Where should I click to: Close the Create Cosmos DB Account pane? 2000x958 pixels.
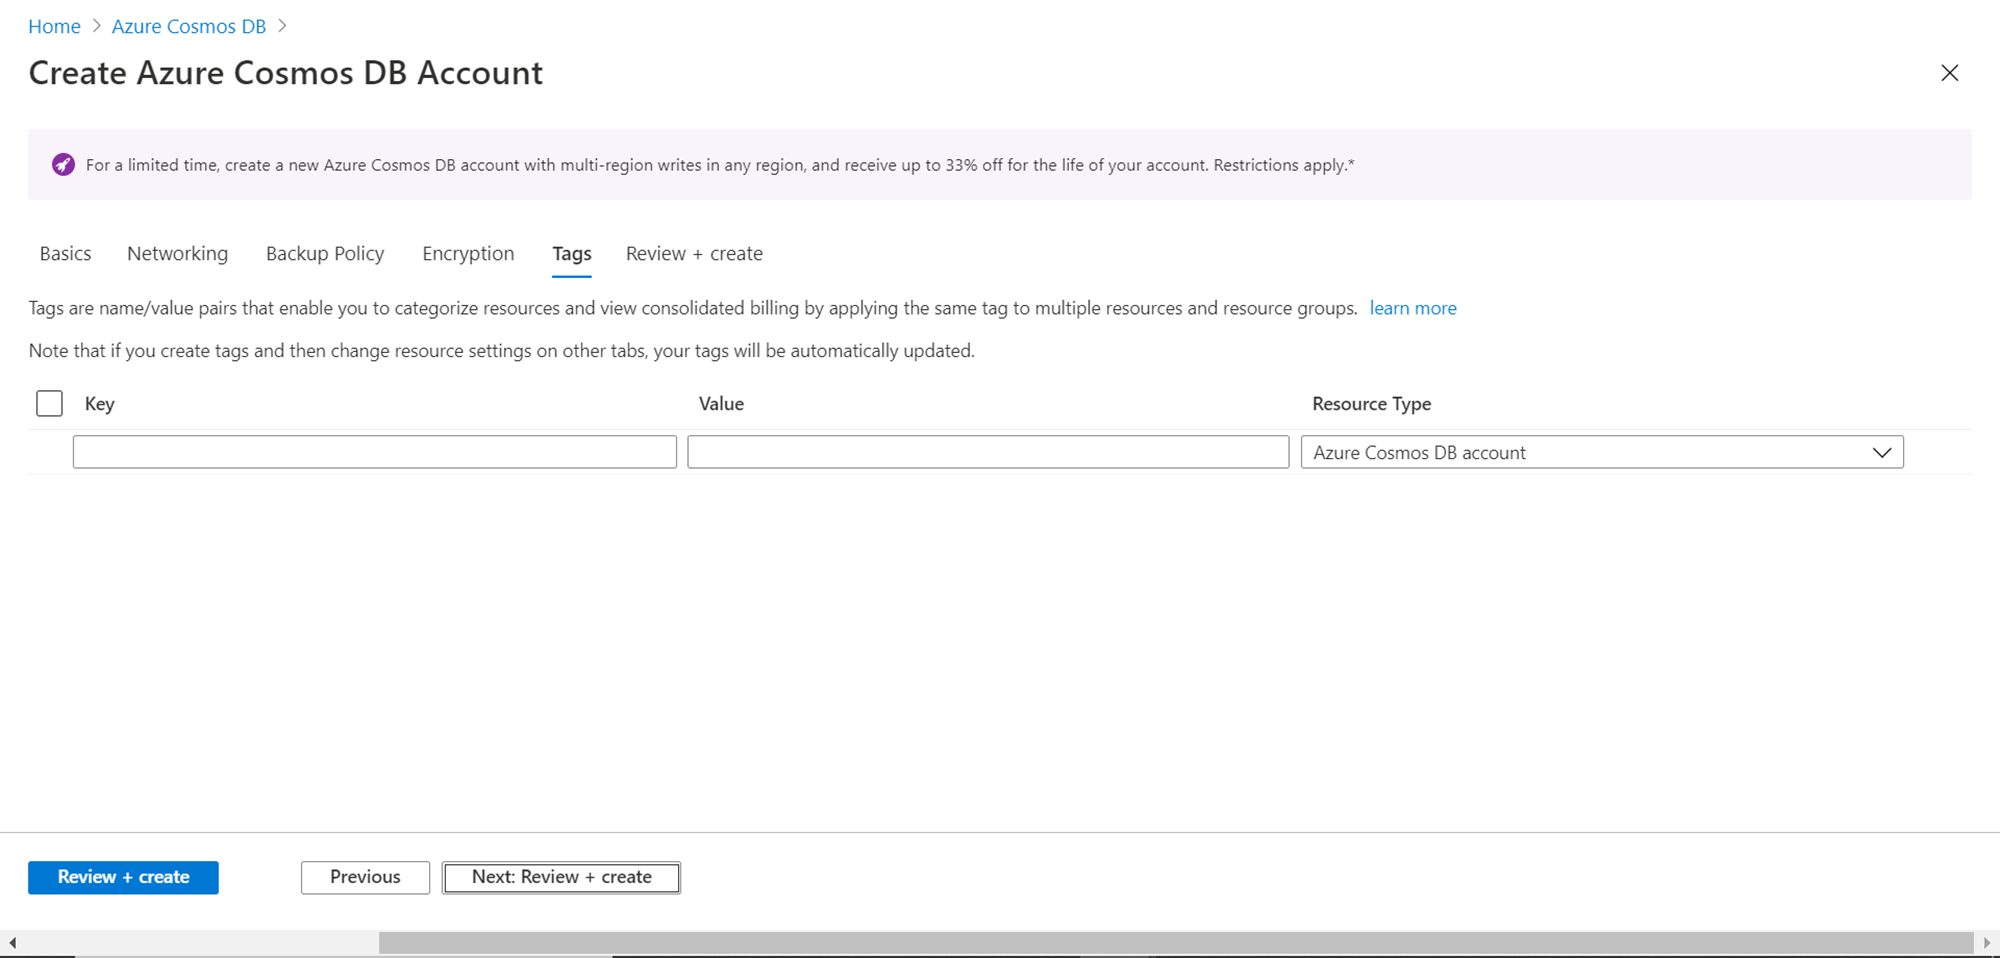pos(1949,73)
